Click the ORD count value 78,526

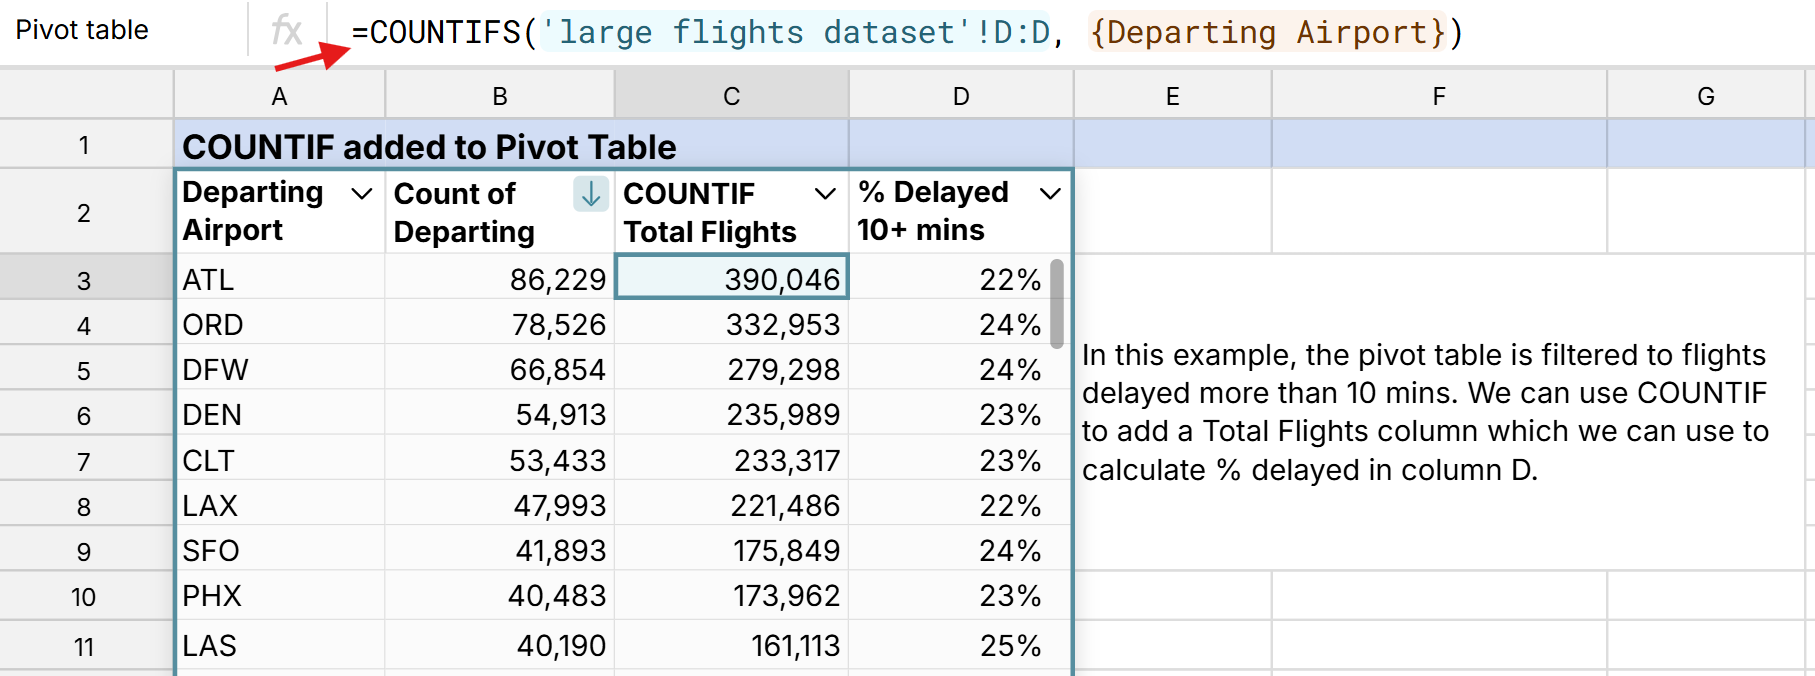pyautogui.click(x=499, y=325)
